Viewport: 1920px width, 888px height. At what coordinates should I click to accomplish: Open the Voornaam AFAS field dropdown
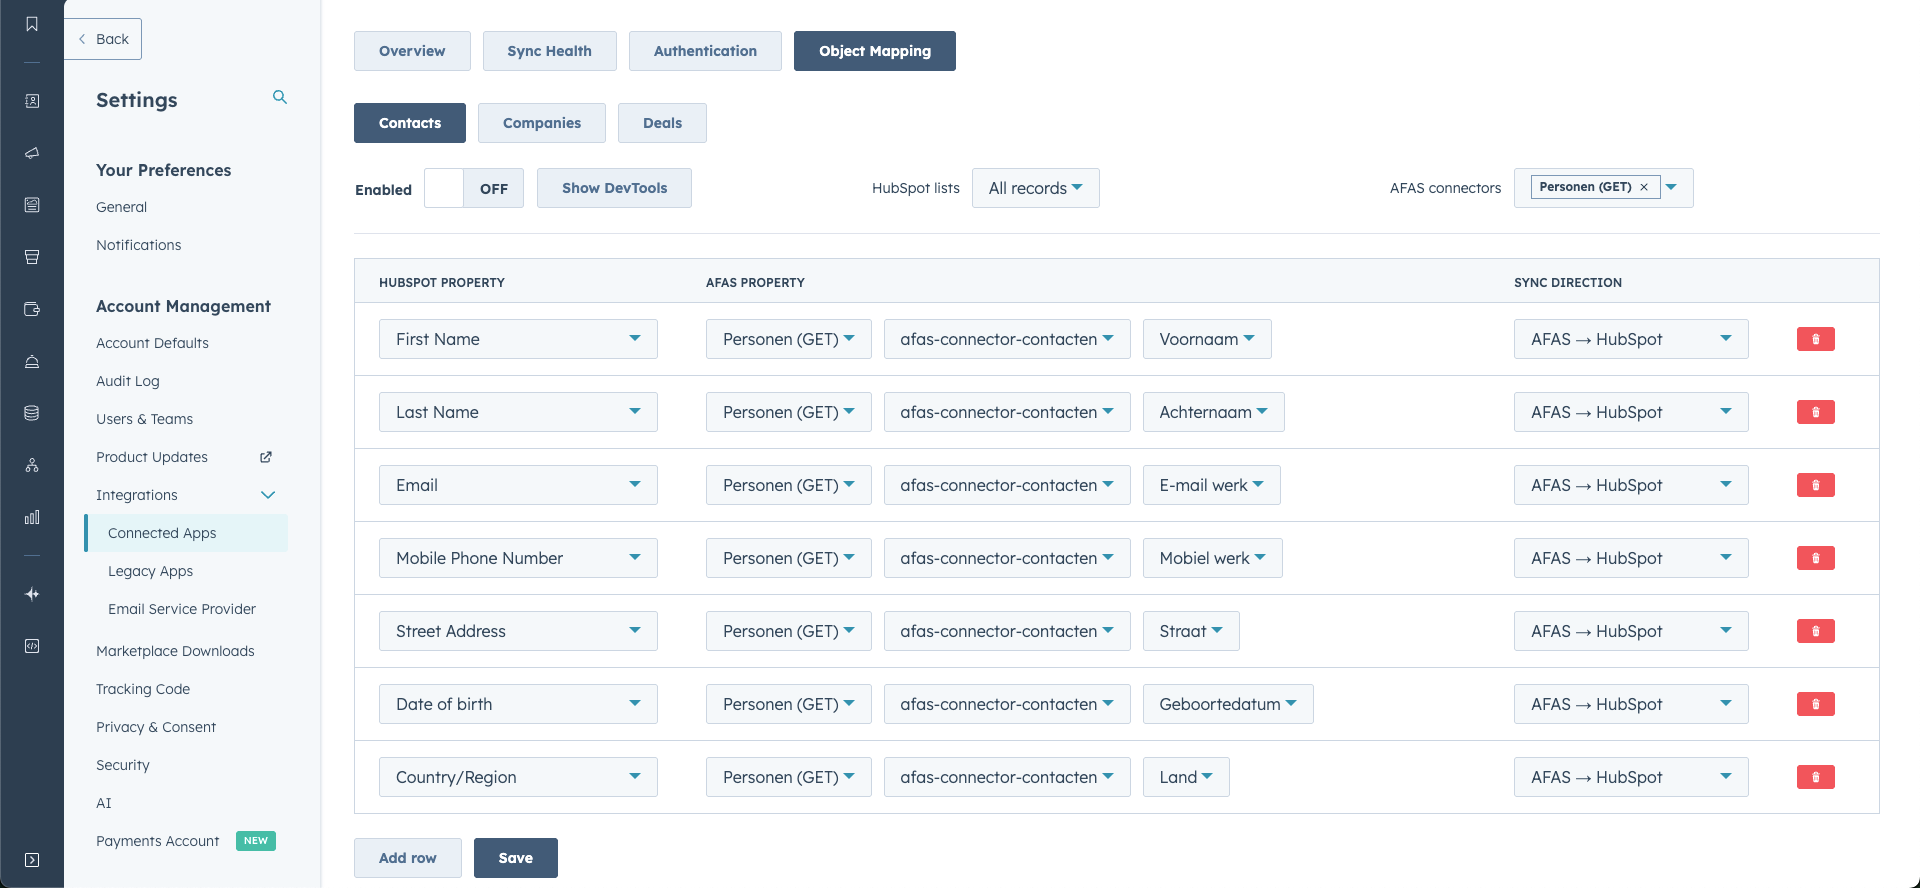[x=1207, y=339]
